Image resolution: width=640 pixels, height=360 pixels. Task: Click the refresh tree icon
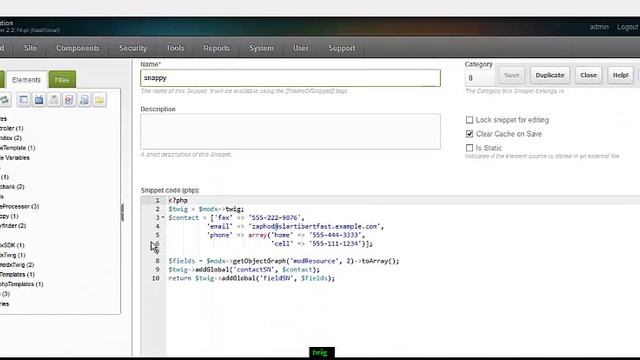pyautogui.click(x=4, y=100)
